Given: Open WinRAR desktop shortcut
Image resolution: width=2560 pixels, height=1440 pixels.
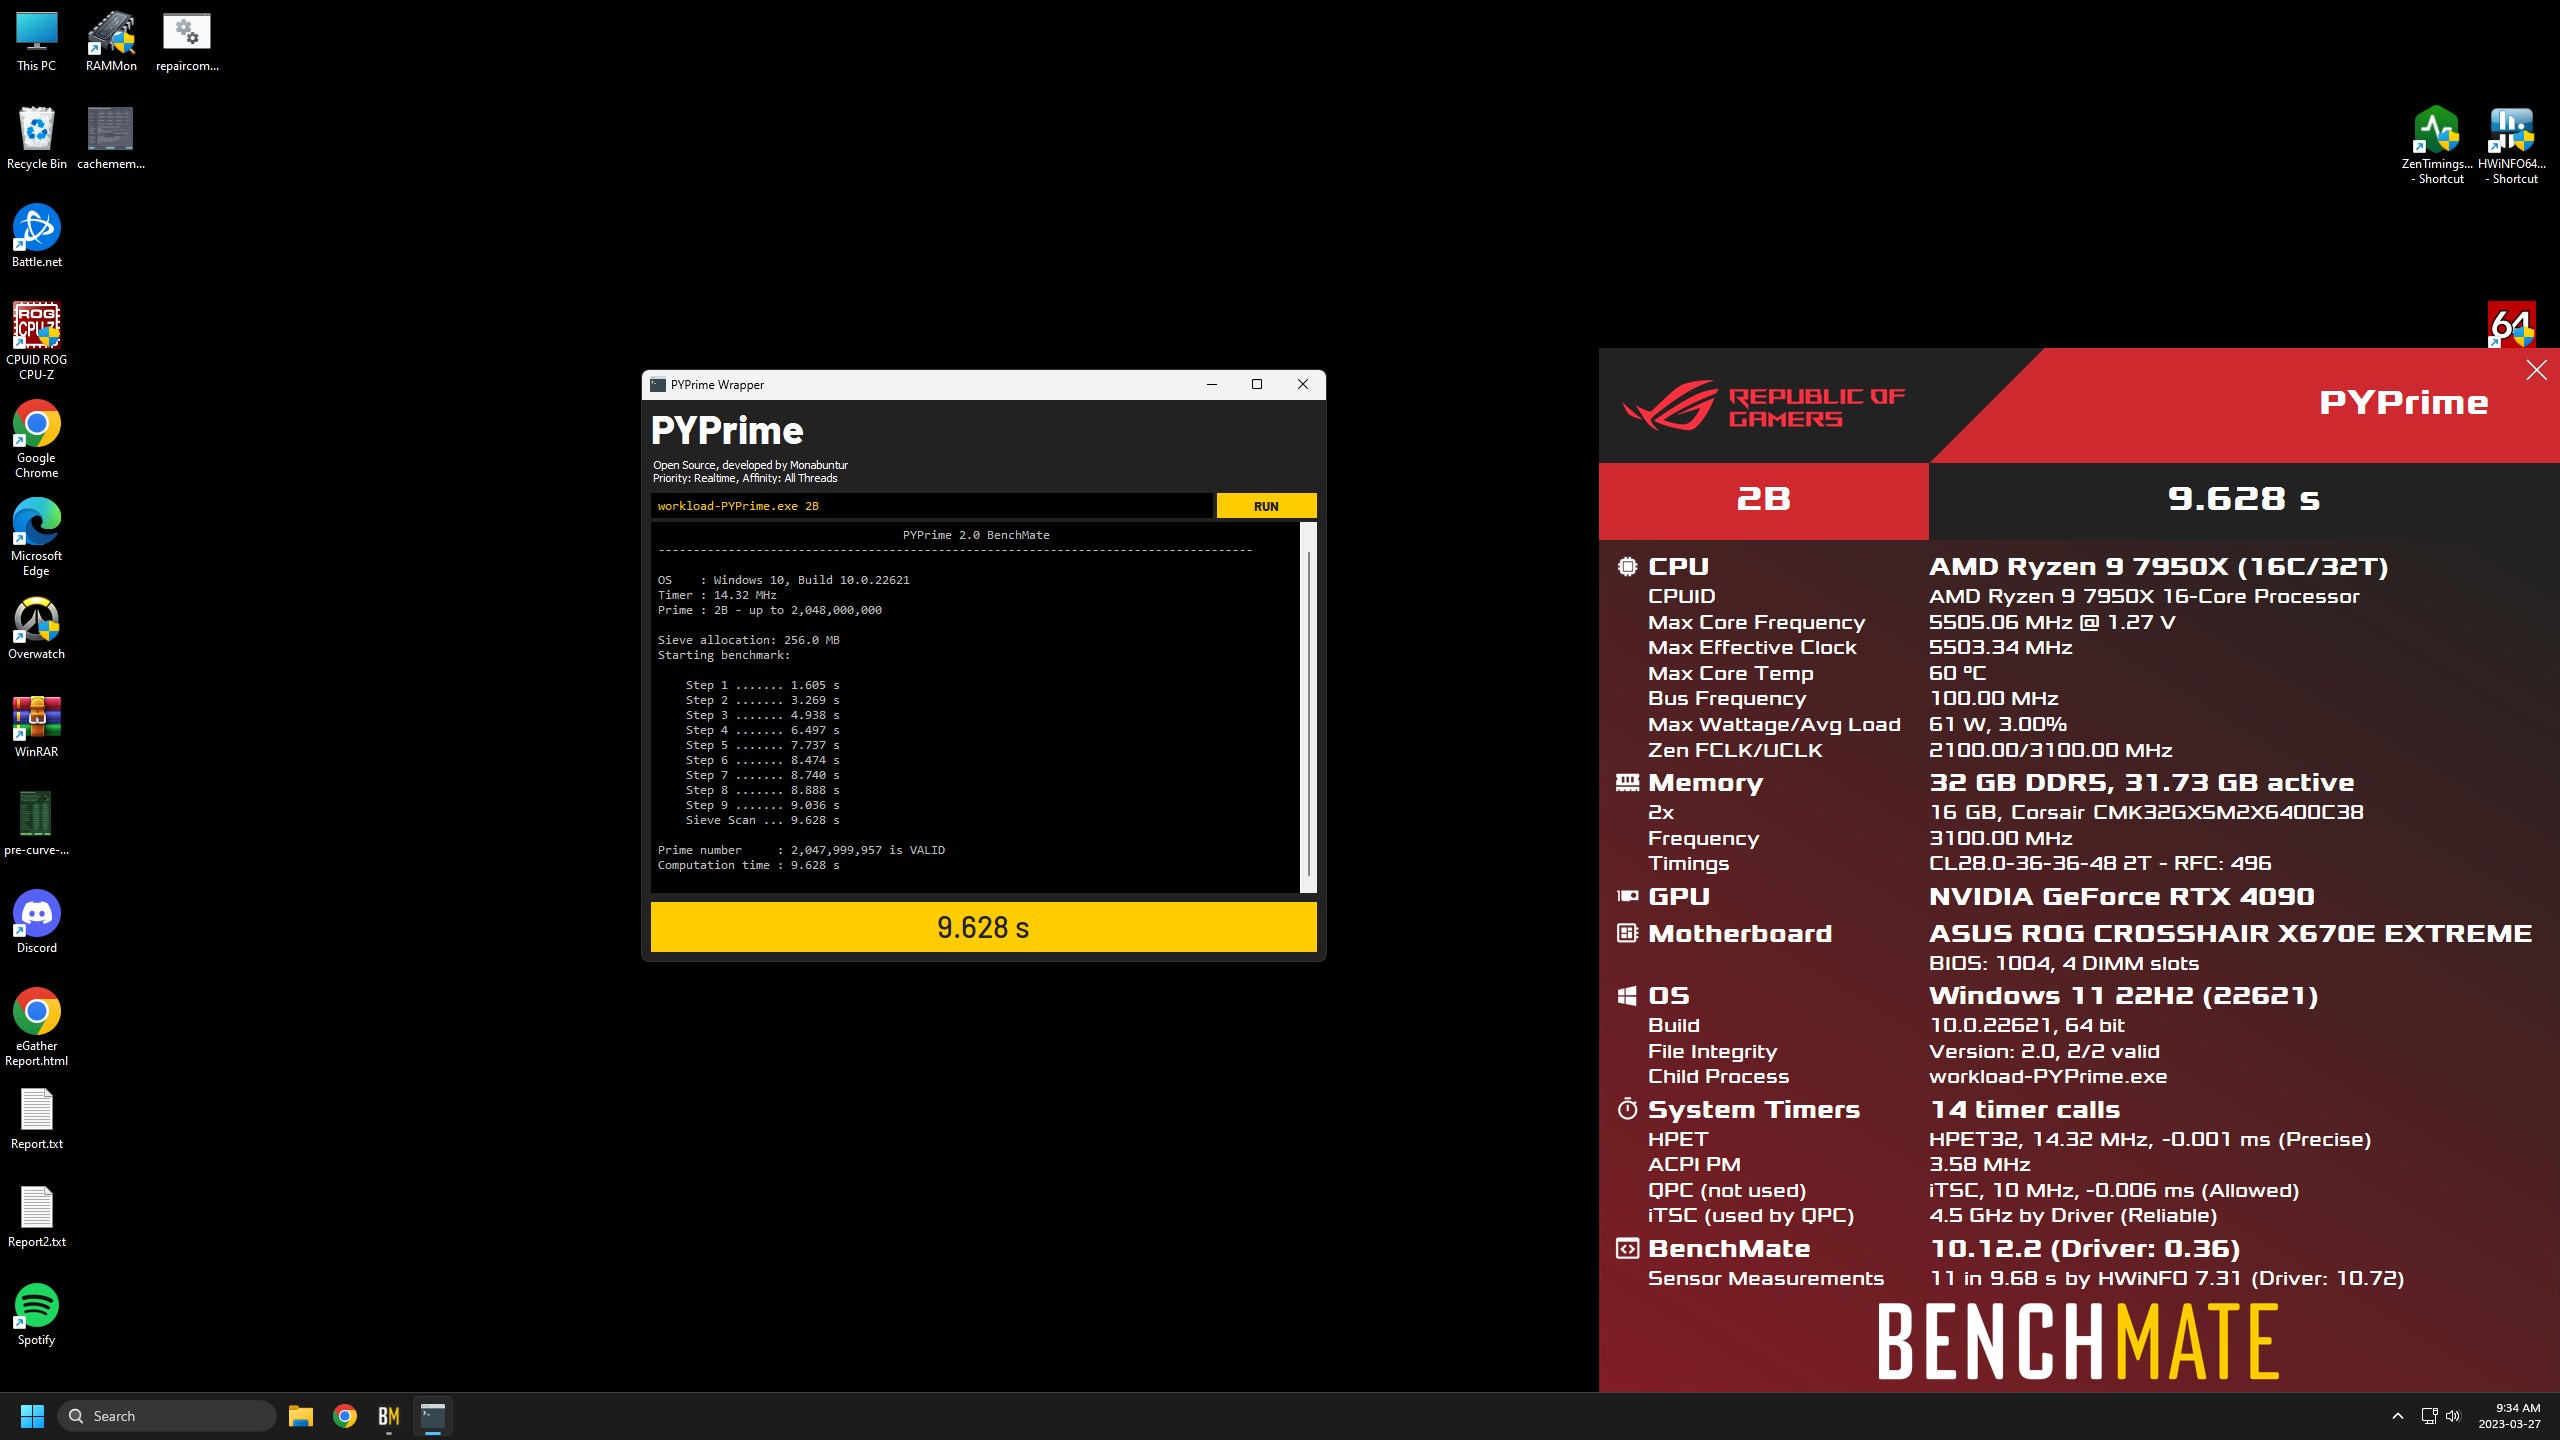Looking at the screenshot, I should point(36,727).
